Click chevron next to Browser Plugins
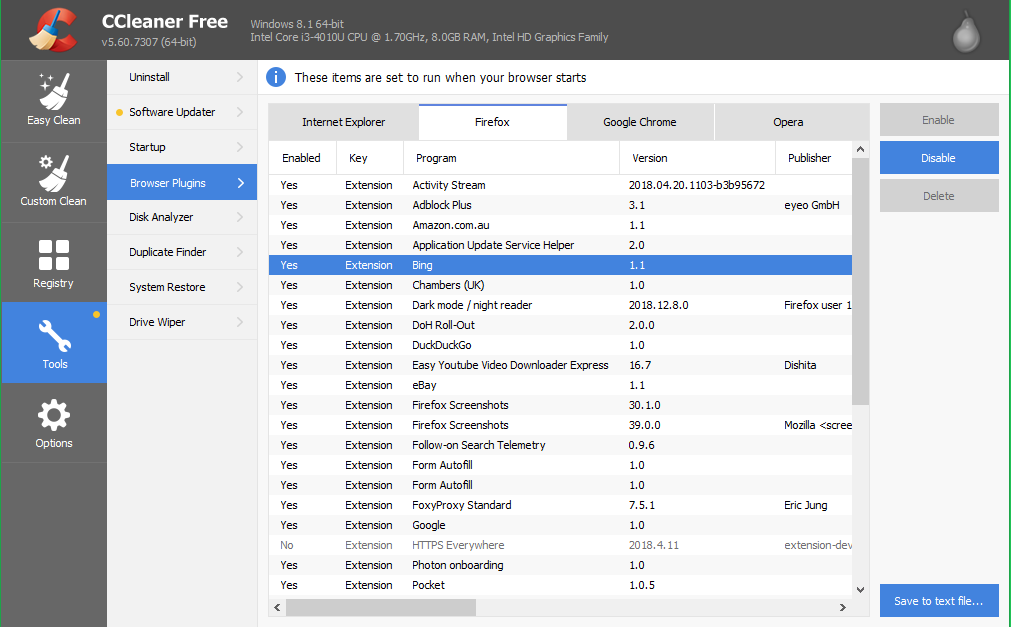 pos(240,183)
